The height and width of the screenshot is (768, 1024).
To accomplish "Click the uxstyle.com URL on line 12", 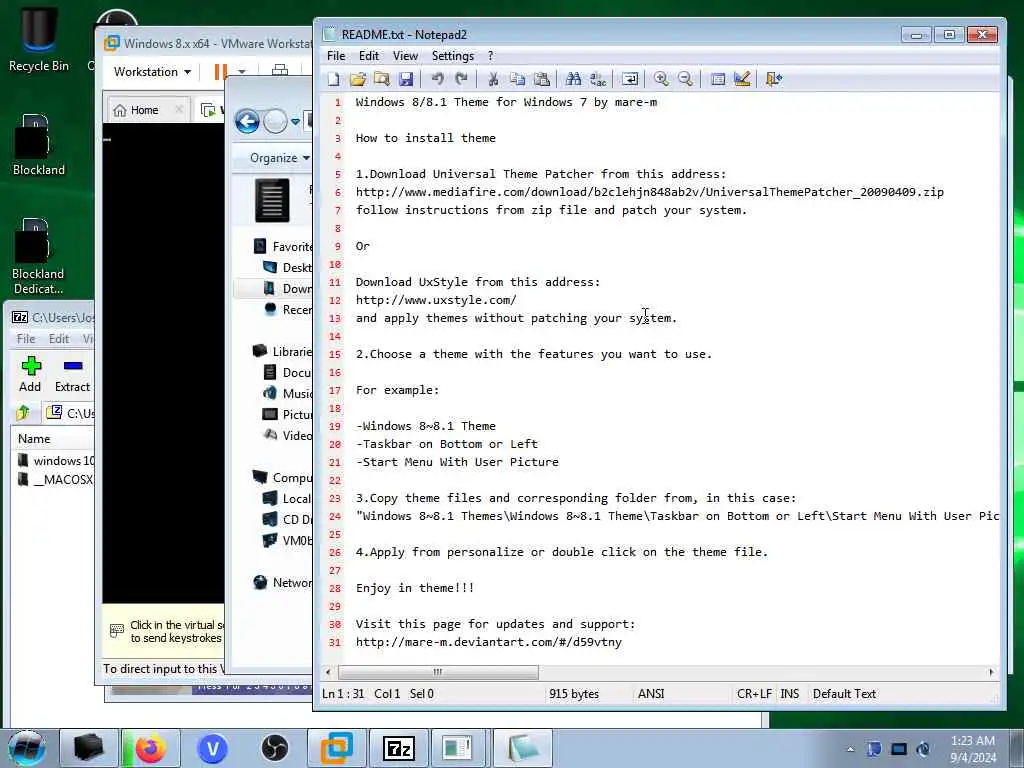I will coord(436,300).
